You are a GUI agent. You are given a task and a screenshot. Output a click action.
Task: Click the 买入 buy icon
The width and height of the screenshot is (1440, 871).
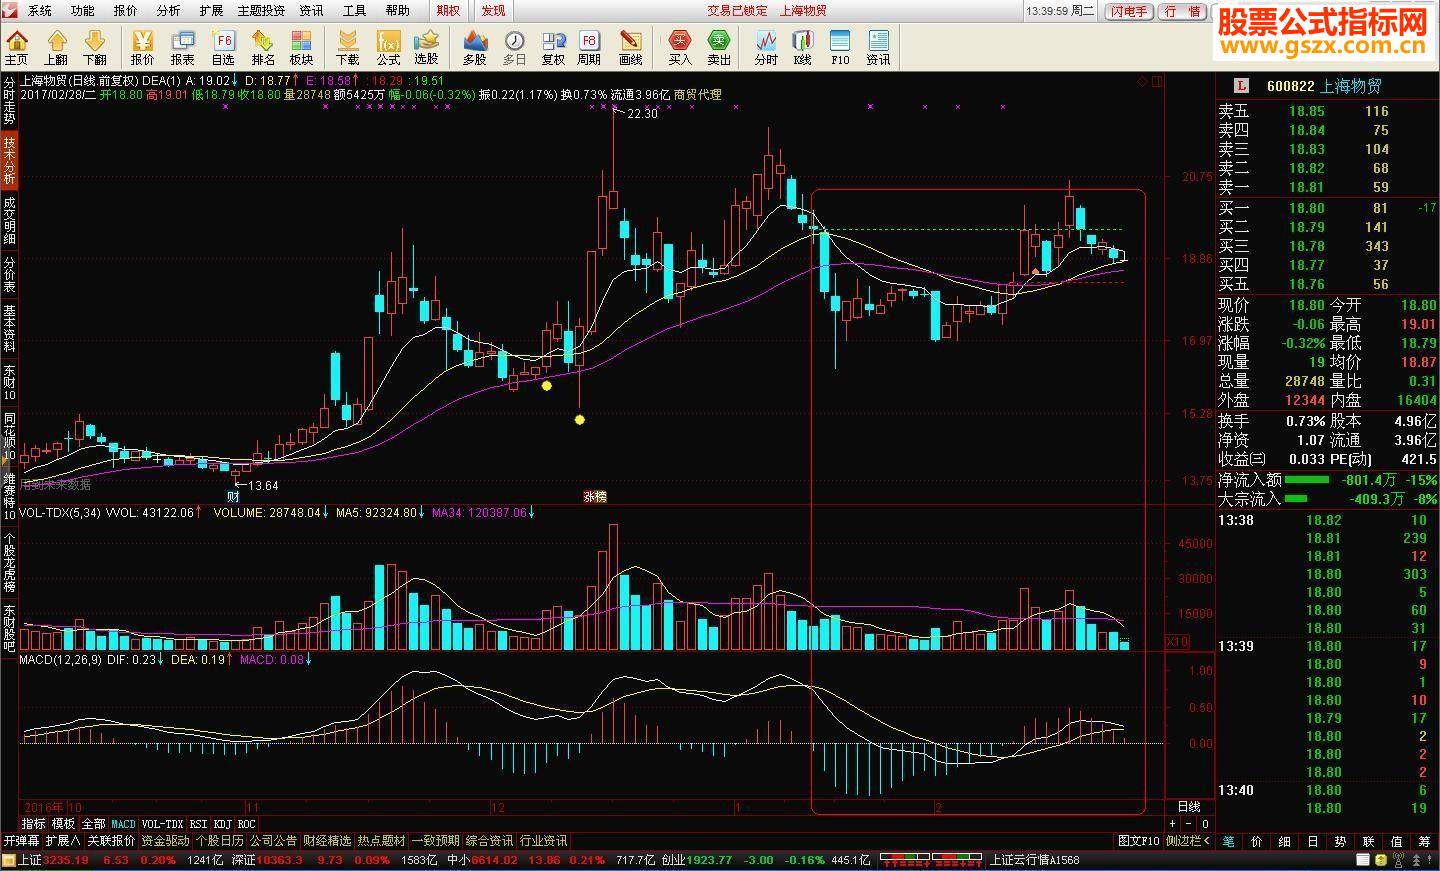coord(680,47)
